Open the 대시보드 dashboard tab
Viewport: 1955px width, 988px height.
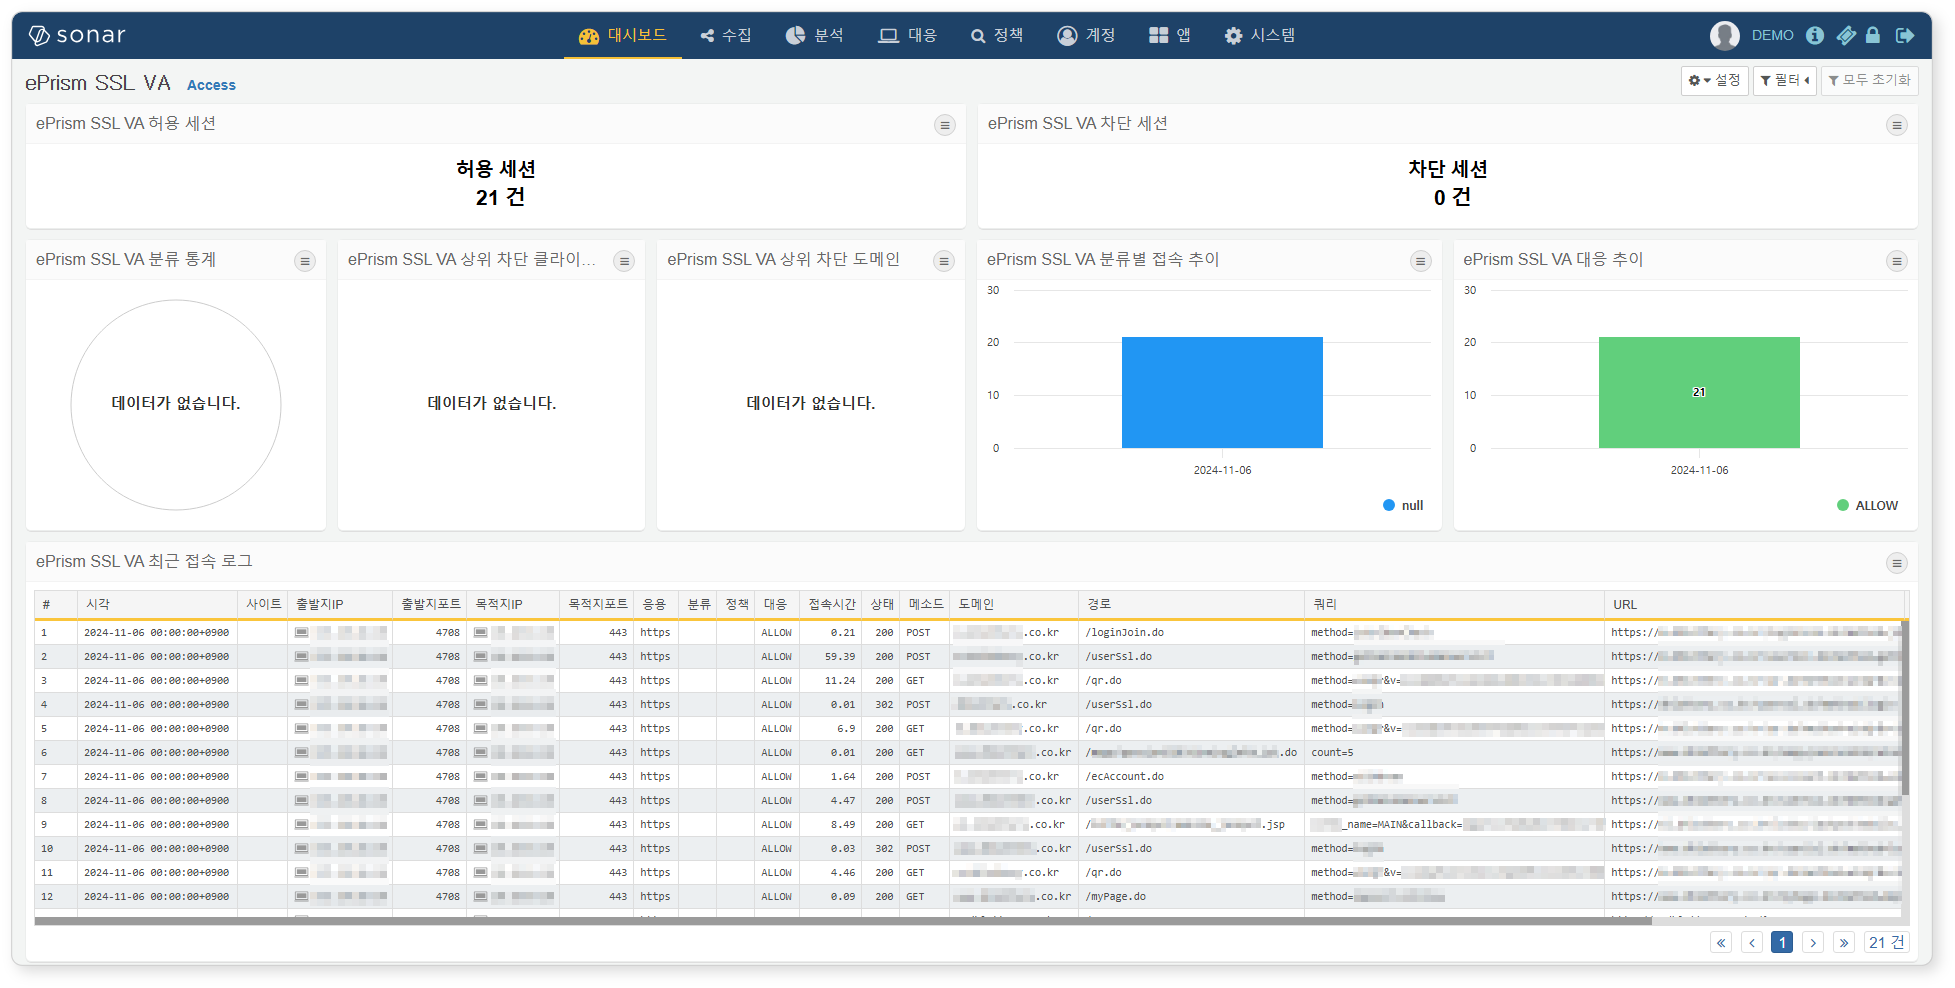click(622, 35)
